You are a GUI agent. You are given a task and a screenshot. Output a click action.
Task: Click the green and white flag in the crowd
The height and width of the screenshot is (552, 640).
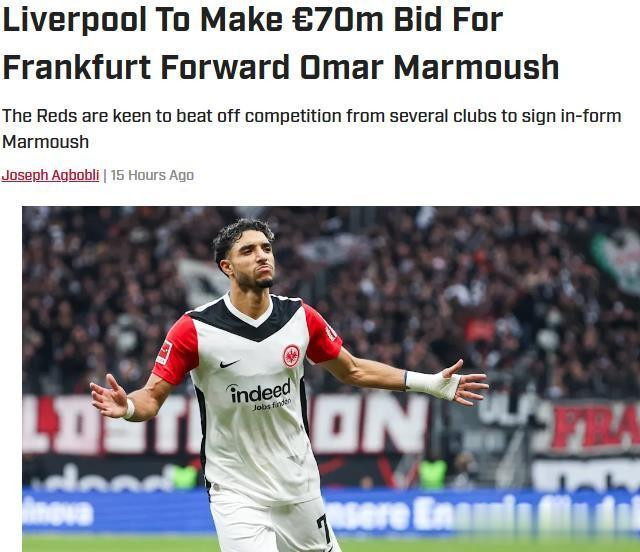(x=617, y=260)
